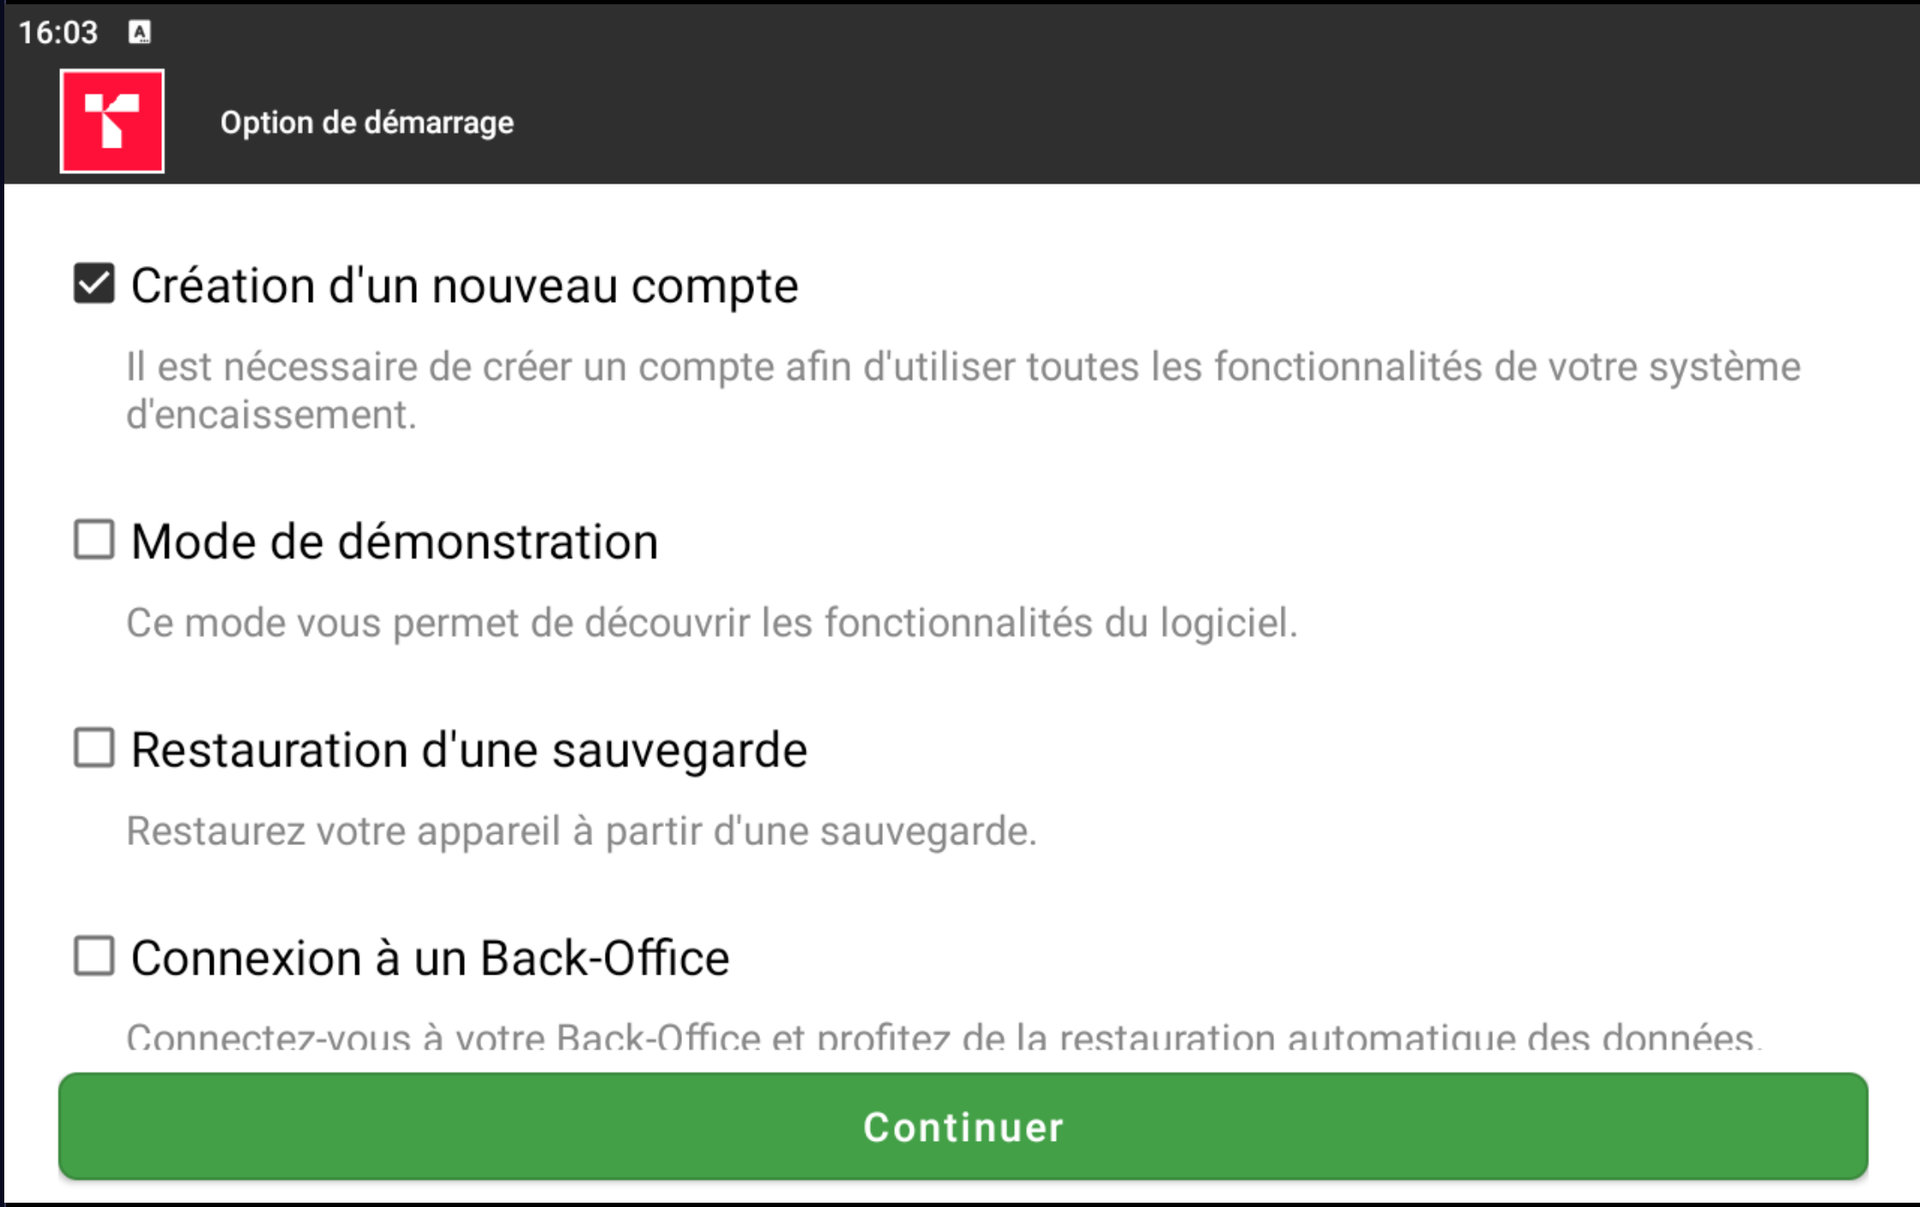Check the "Connexion à un Back-Office" checkbox
1920x1207 pixels.
pyautogui.click(x=94, y=956)
